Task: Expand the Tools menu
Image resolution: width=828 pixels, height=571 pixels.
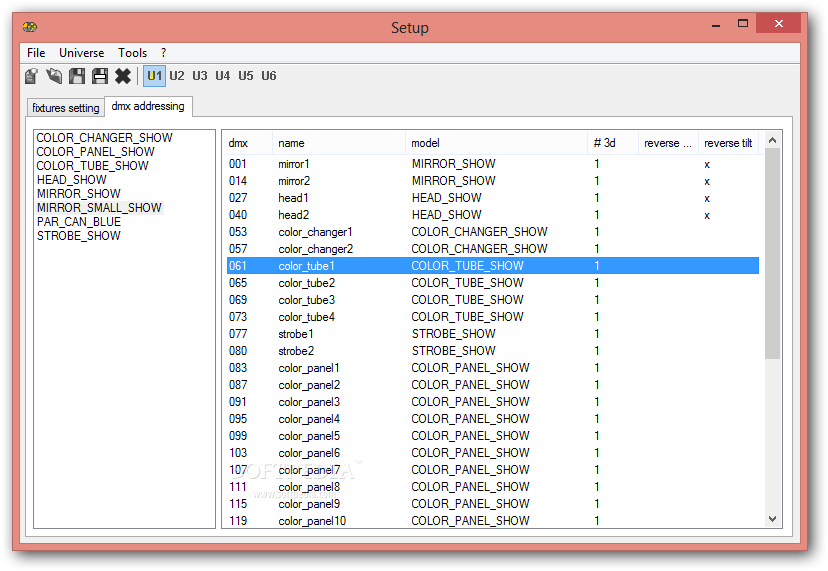Action: (x=133, y=53)
